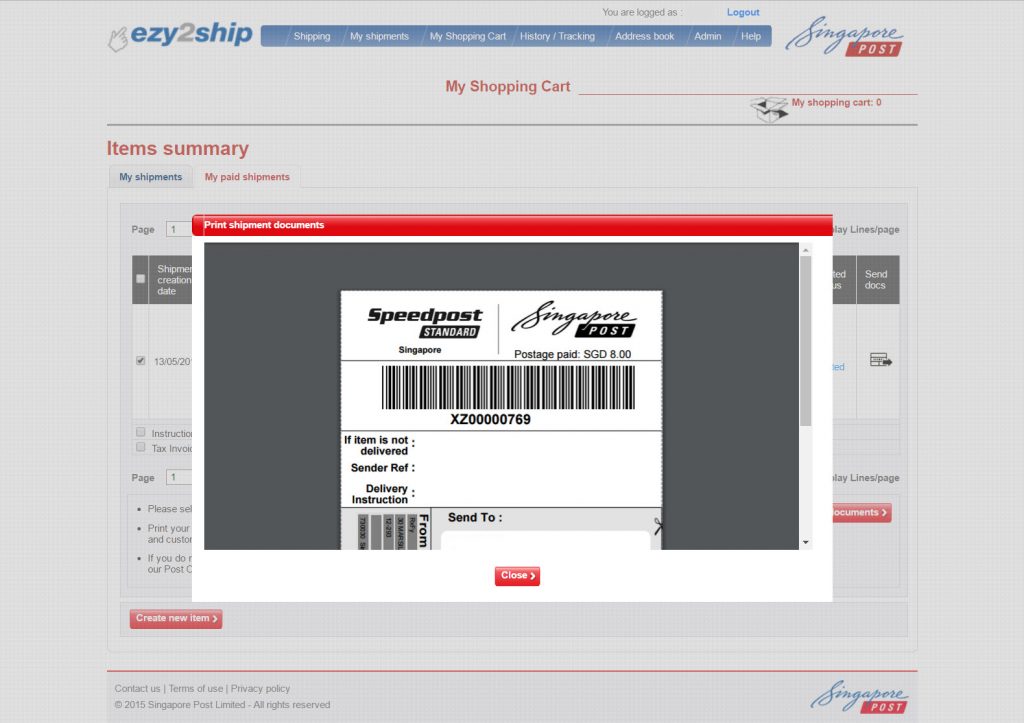Click the Logout link

coord(743,12)
